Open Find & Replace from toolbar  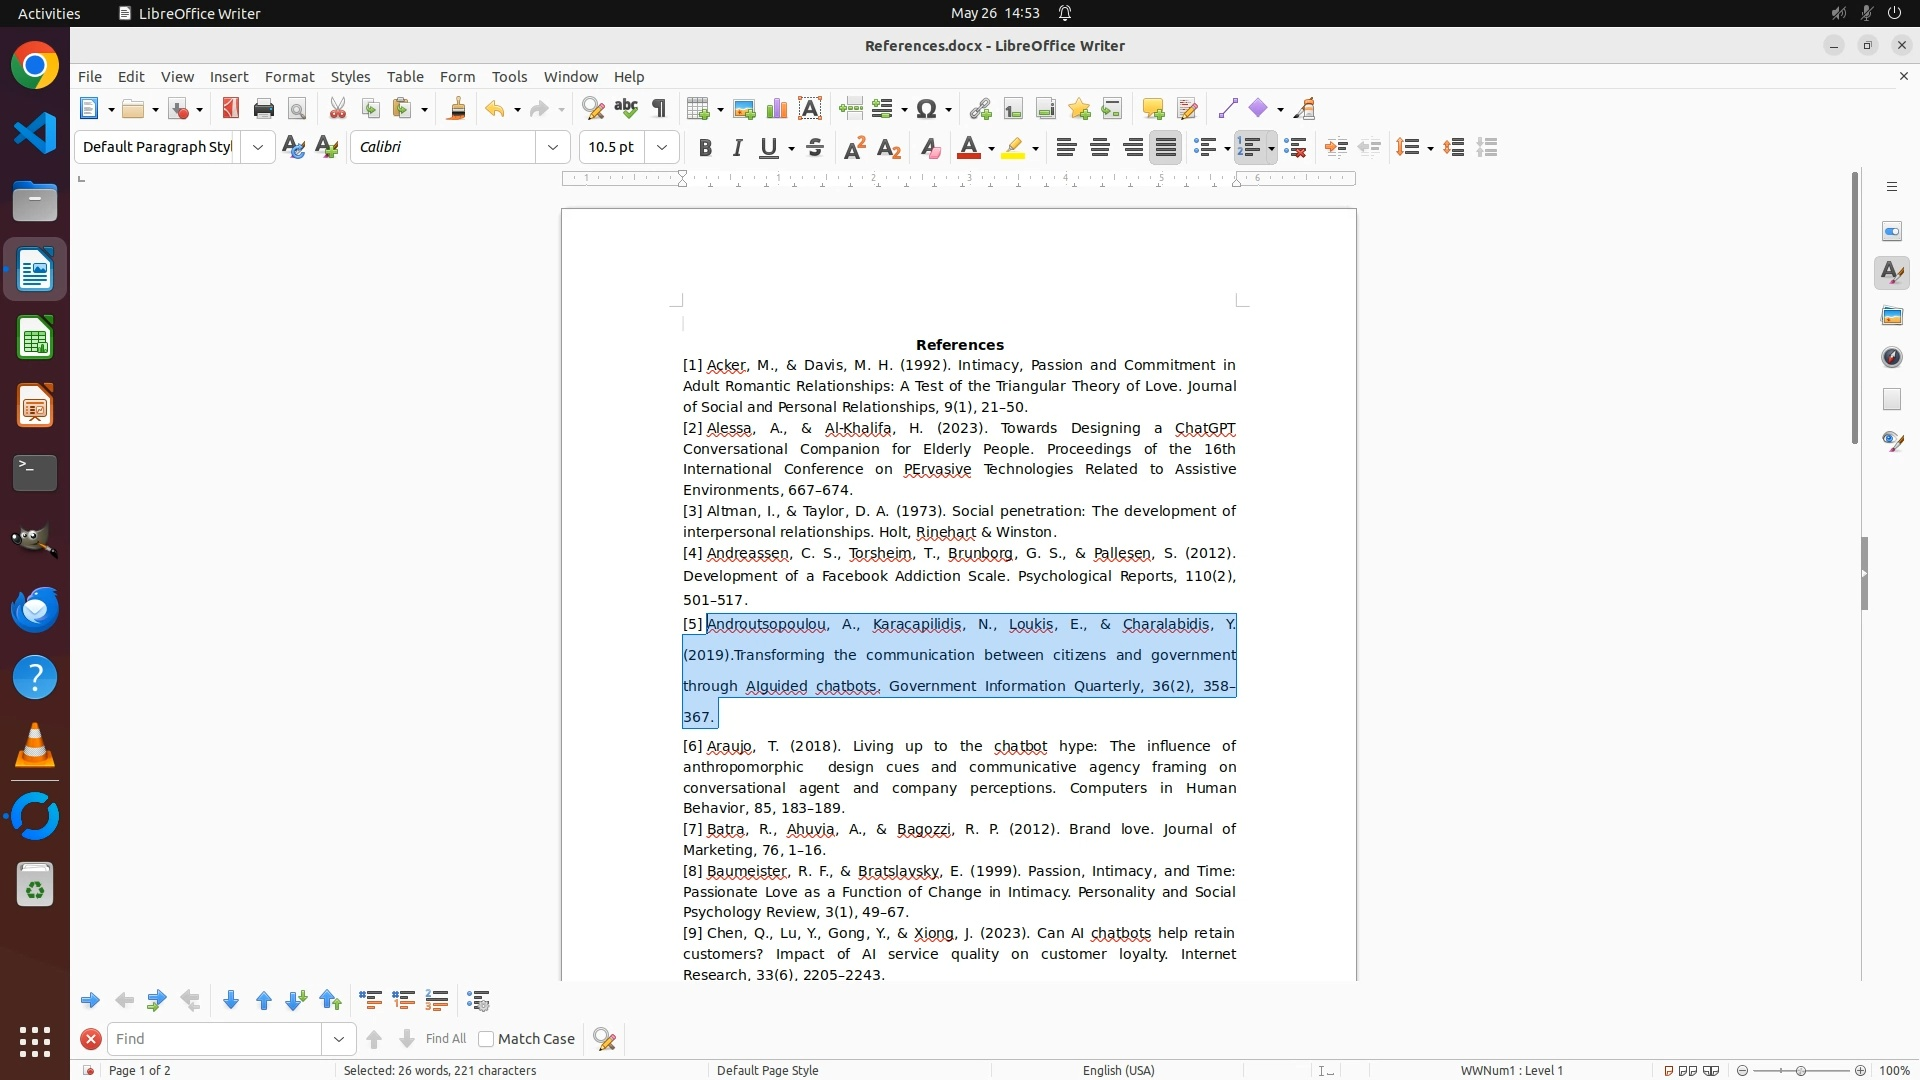[593, 109]
